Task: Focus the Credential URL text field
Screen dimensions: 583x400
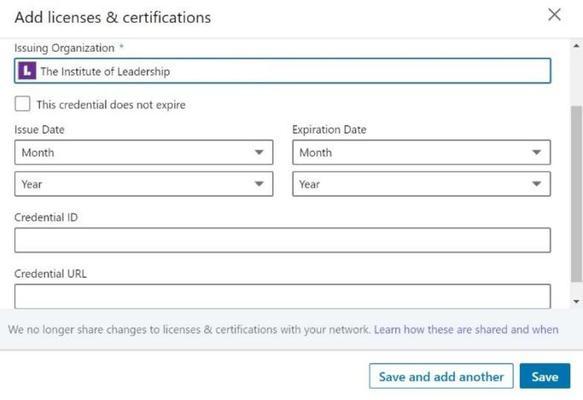Action: (283, 296)
